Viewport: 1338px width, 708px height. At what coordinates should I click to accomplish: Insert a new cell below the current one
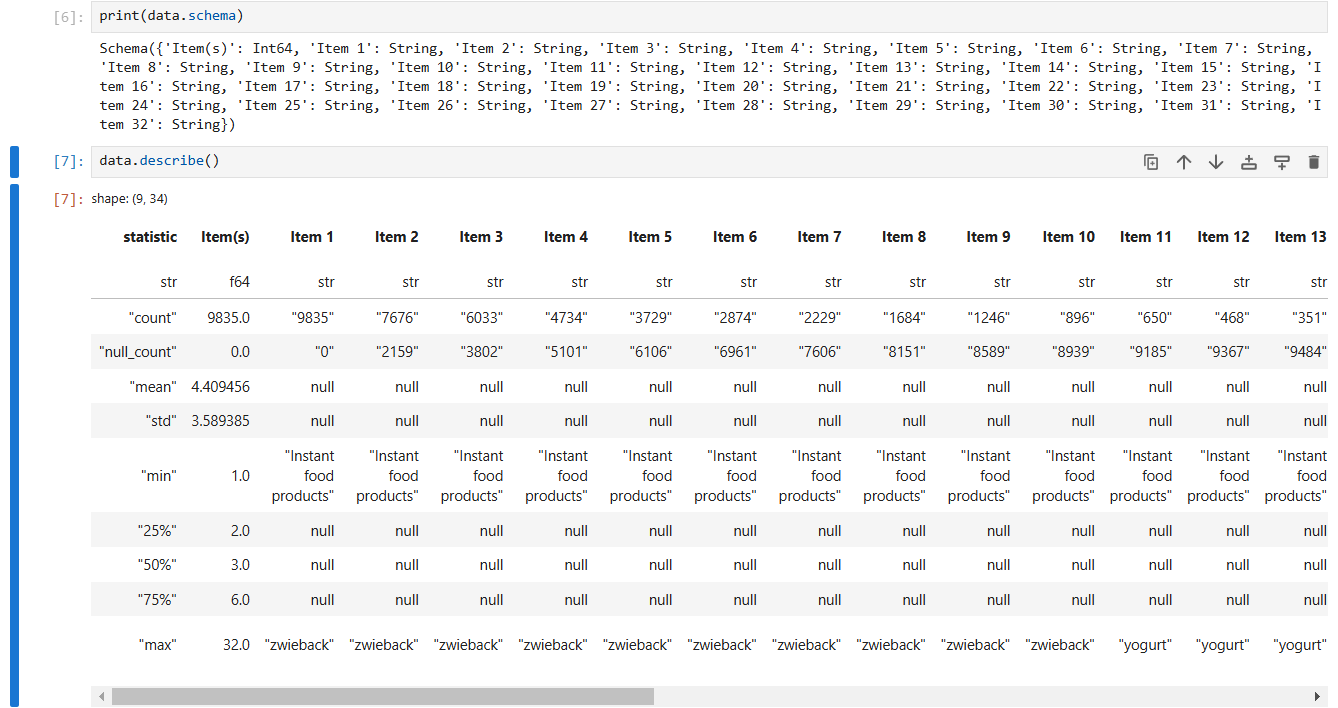[x=1281, y=162]
